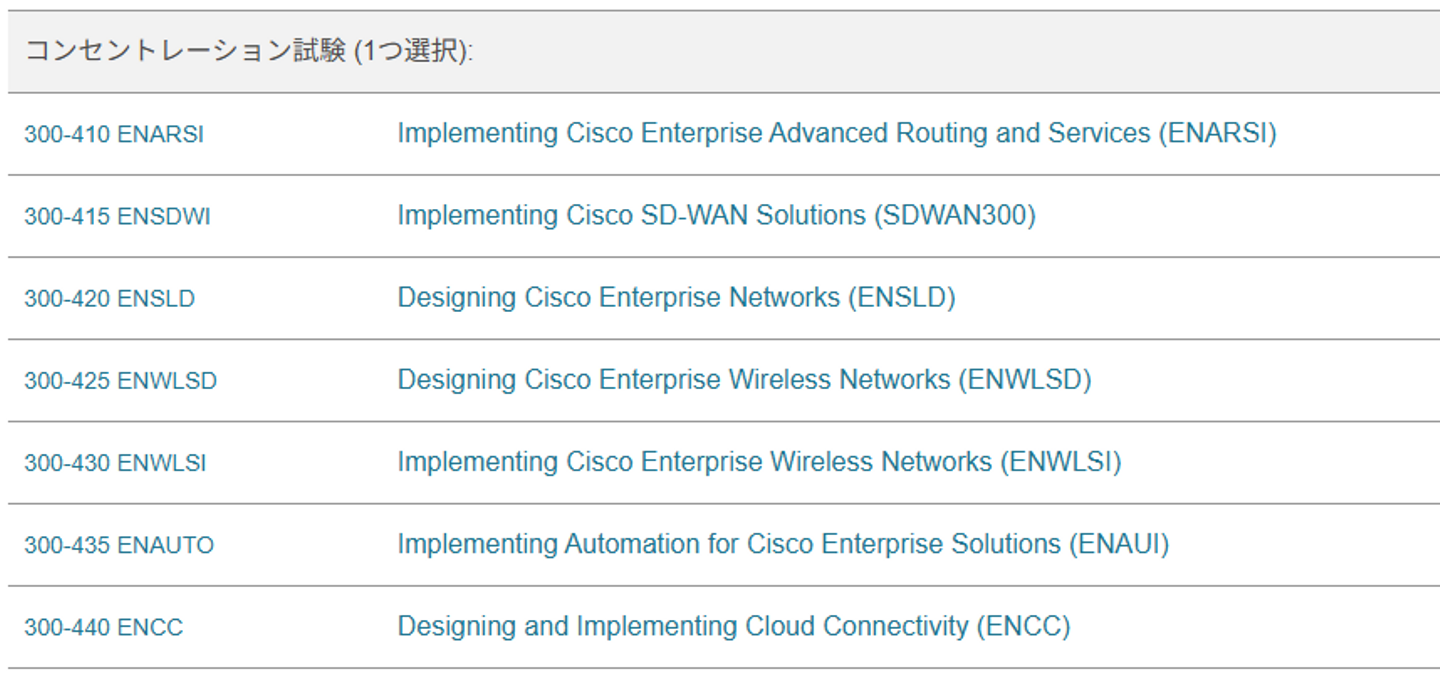
Task: Open the 300-410 ENARSI exam code link
Action: pos(114,134)
